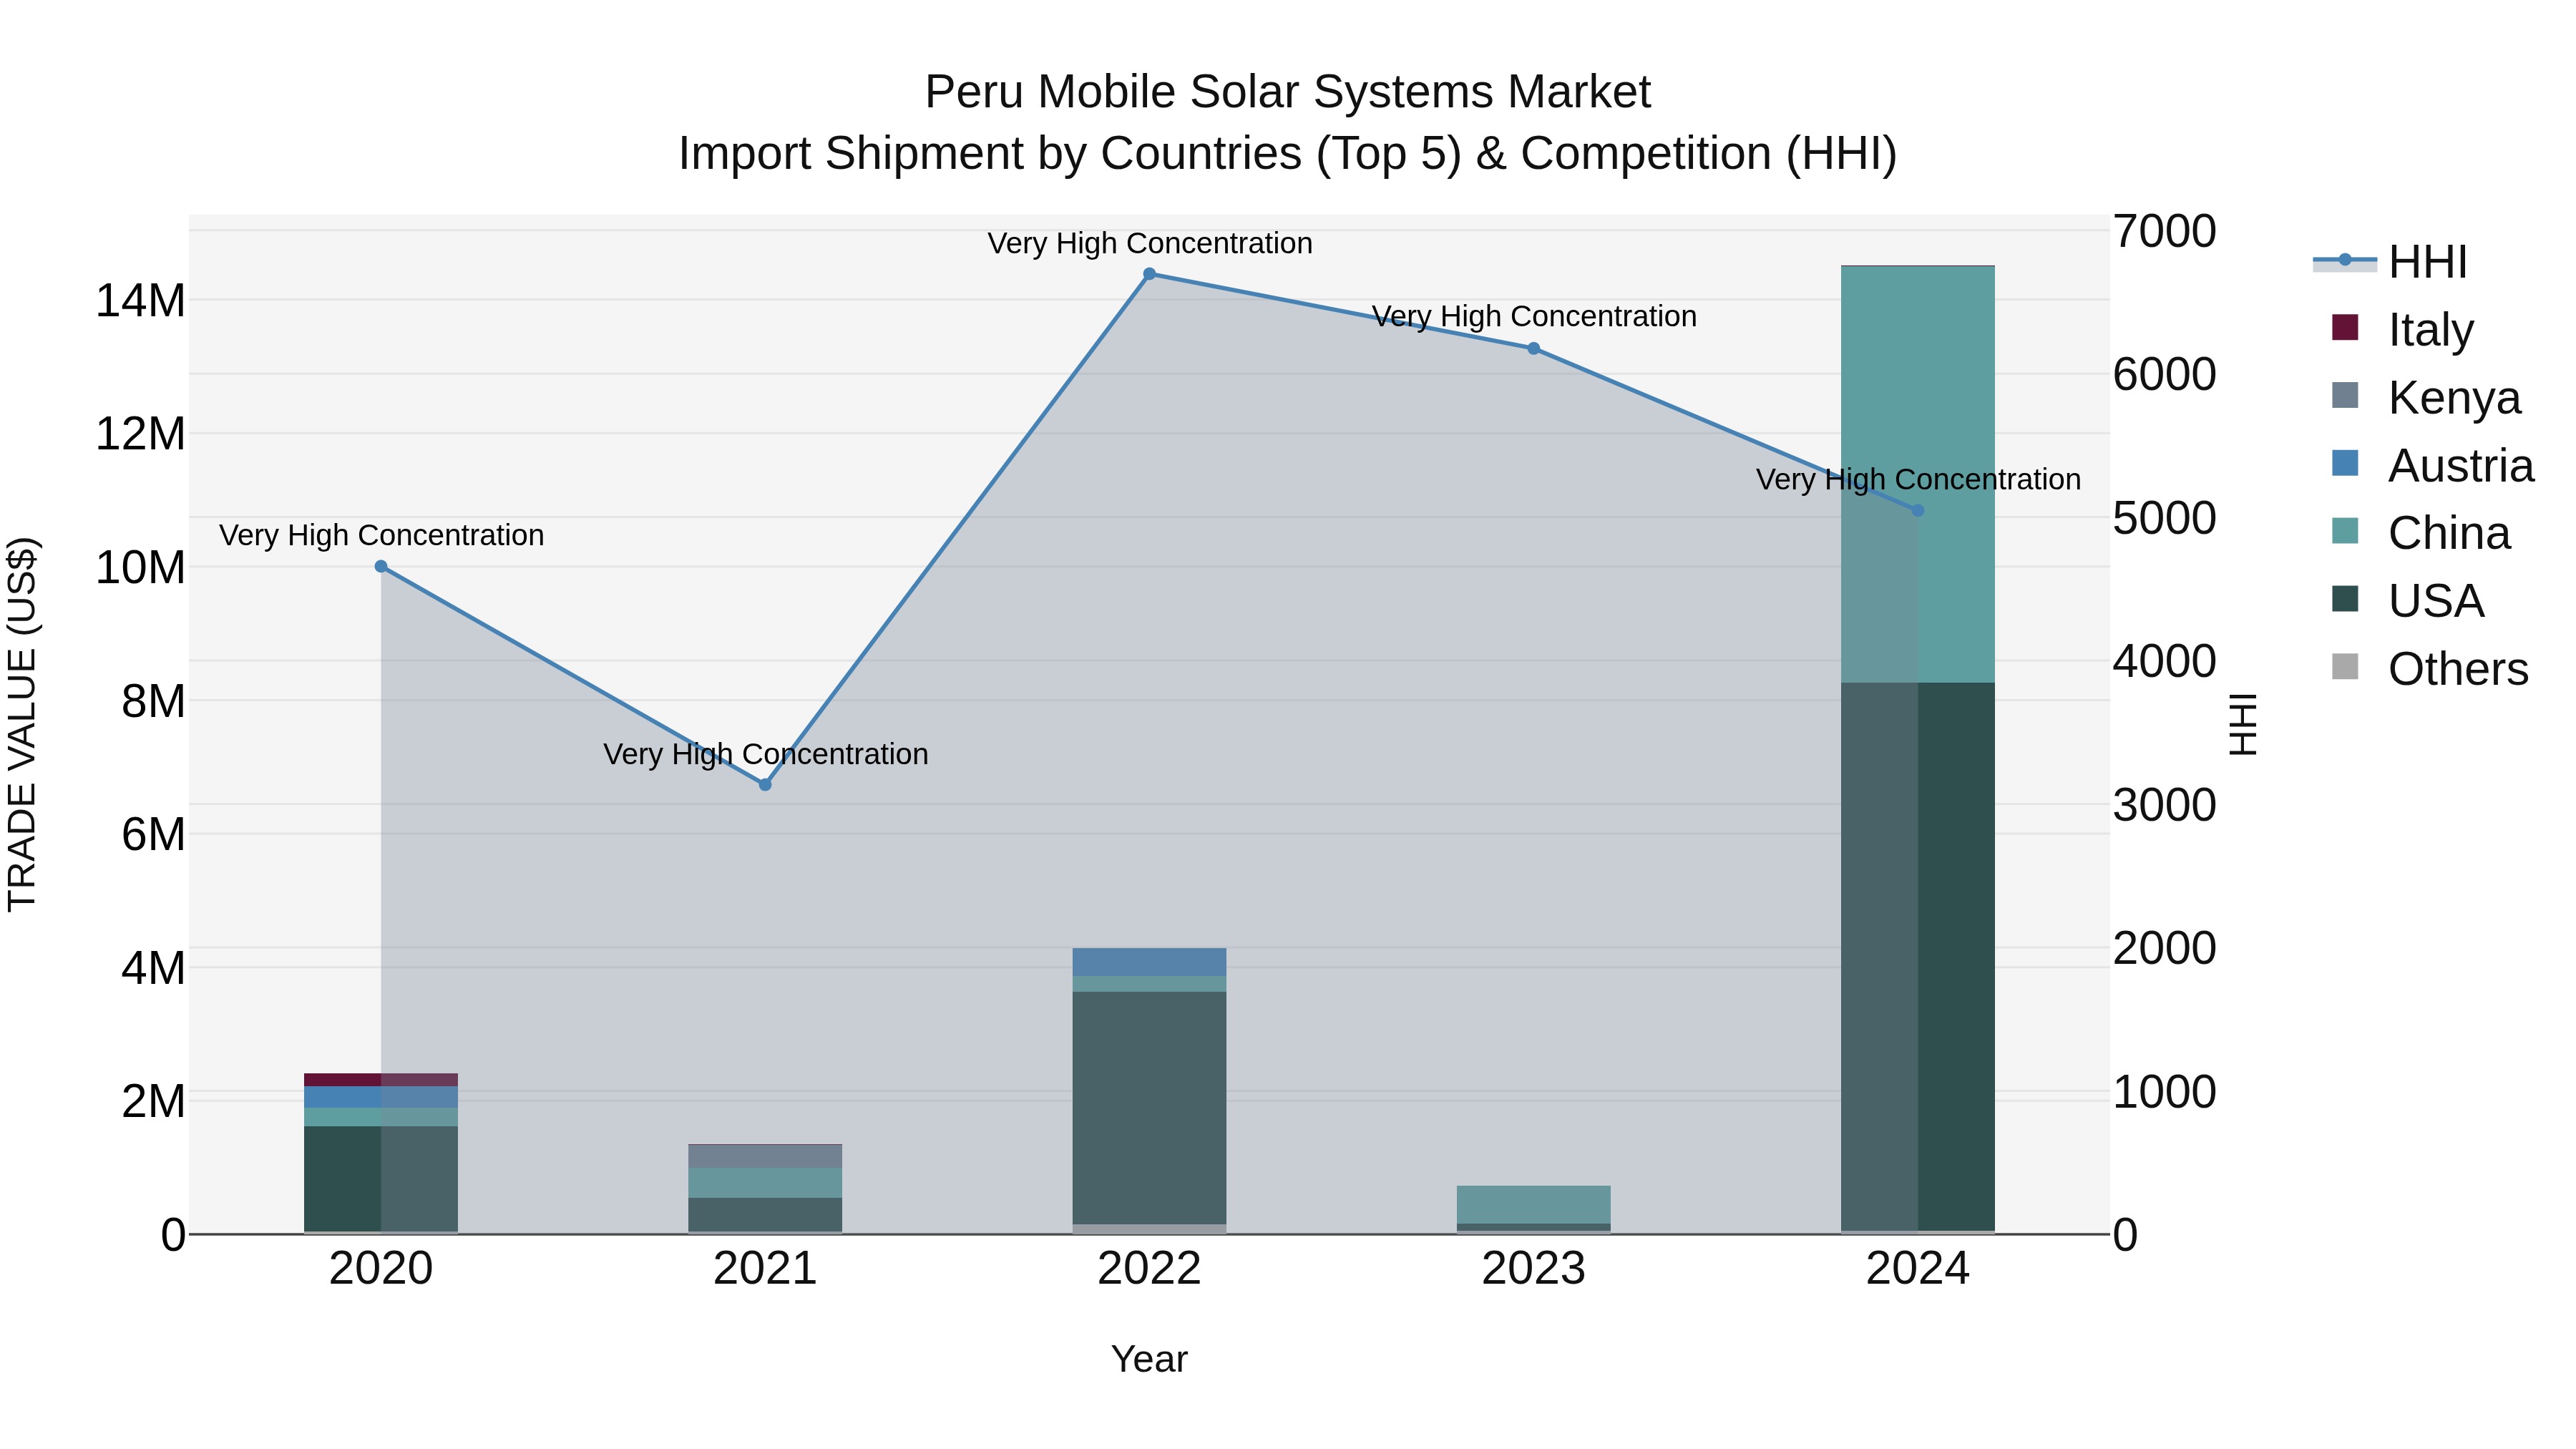Click the HHI data point for 2024
This screenshot has width=2576, height=1449.
1917,511
